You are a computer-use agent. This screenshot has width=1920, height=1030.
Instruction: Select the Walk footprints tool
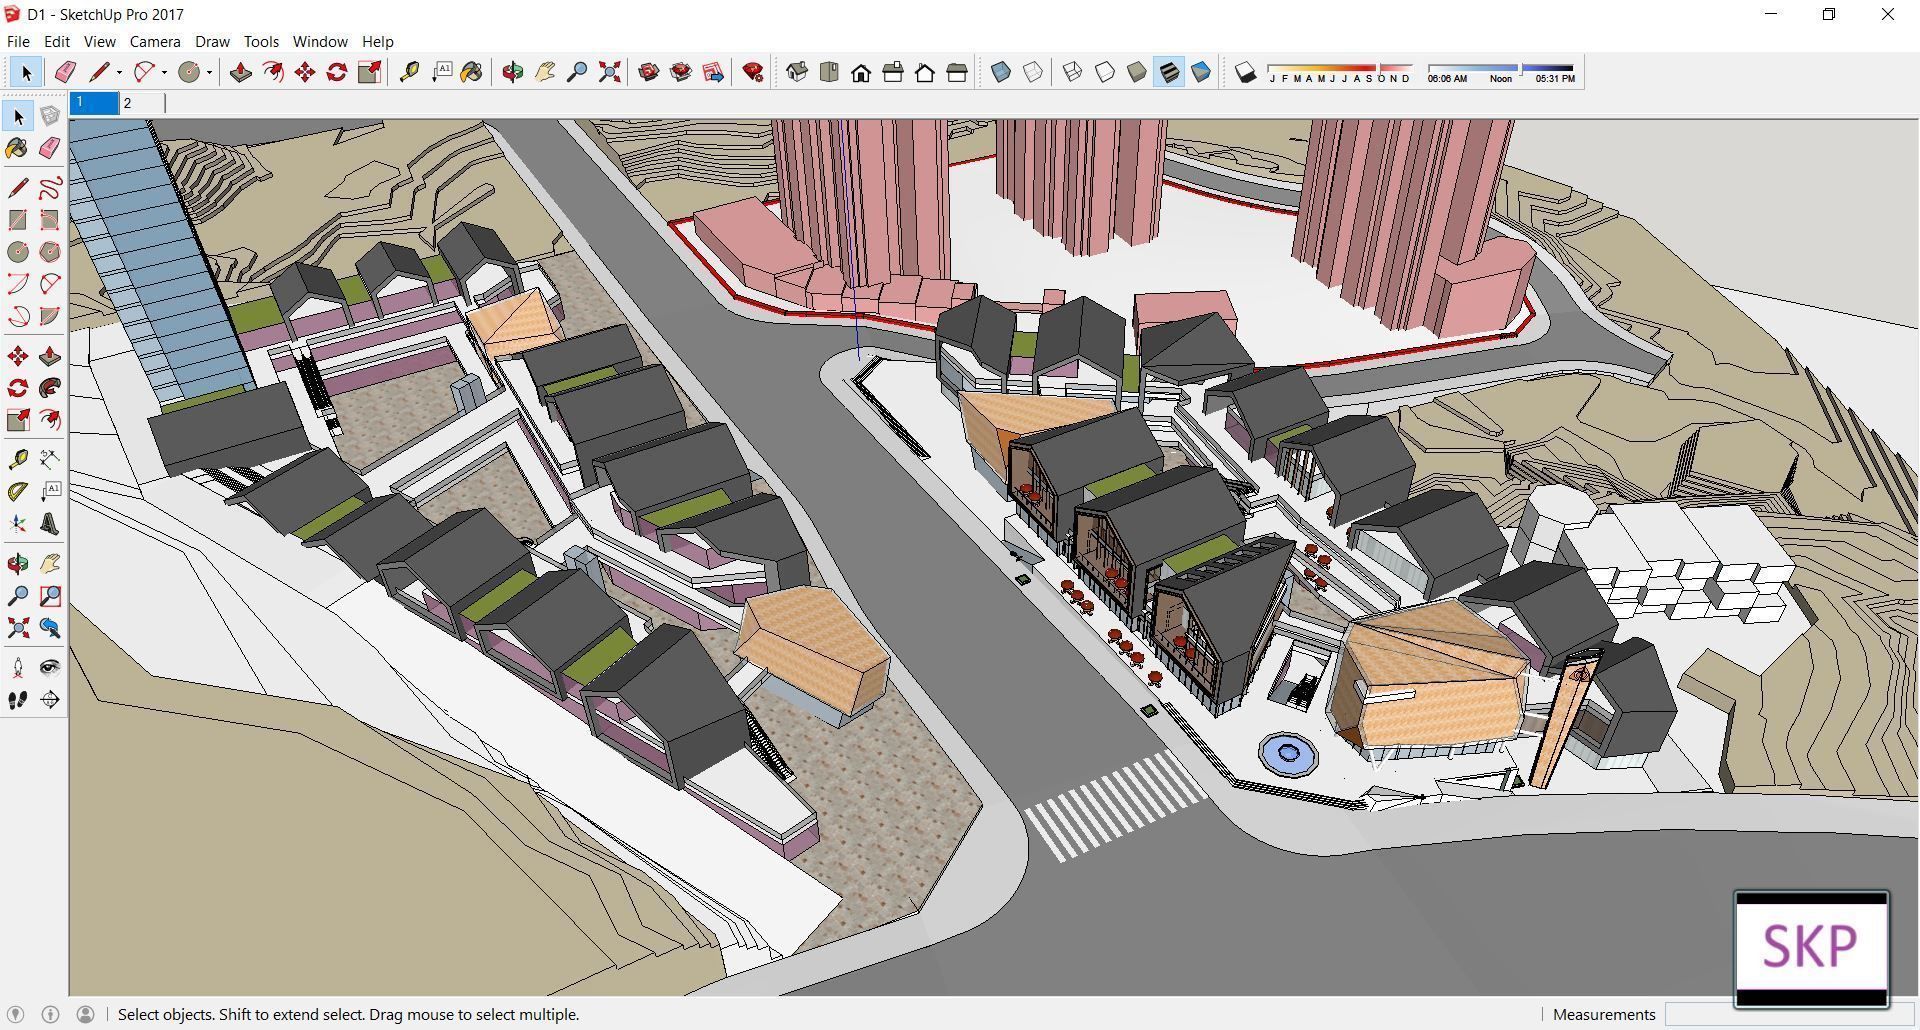tap(18, 700)
